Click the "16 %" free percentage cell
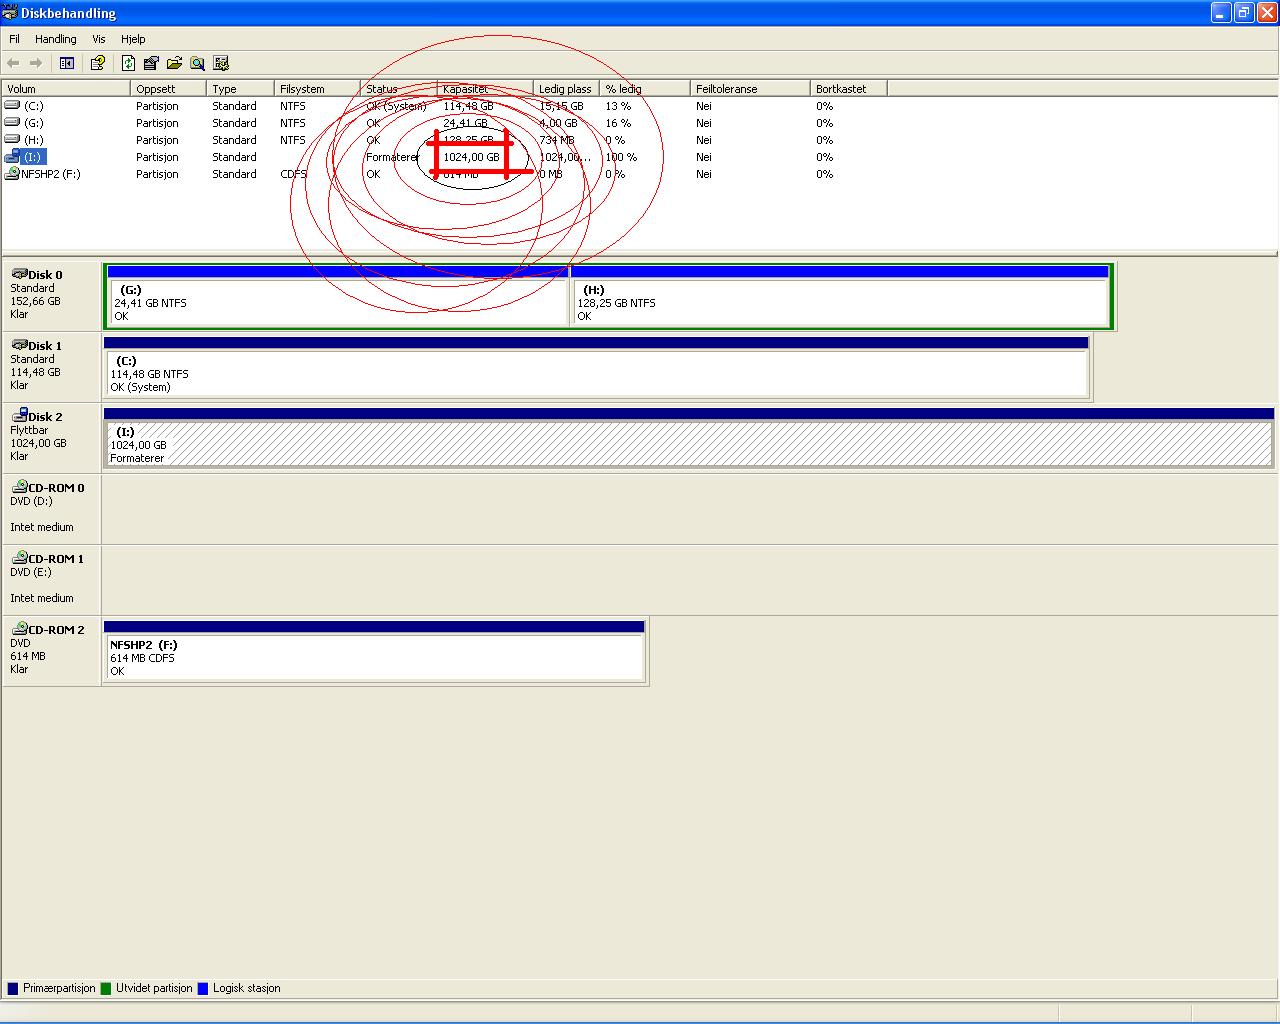The width and height of the screenshot is (1280, 1024). [x=618, y=123]
